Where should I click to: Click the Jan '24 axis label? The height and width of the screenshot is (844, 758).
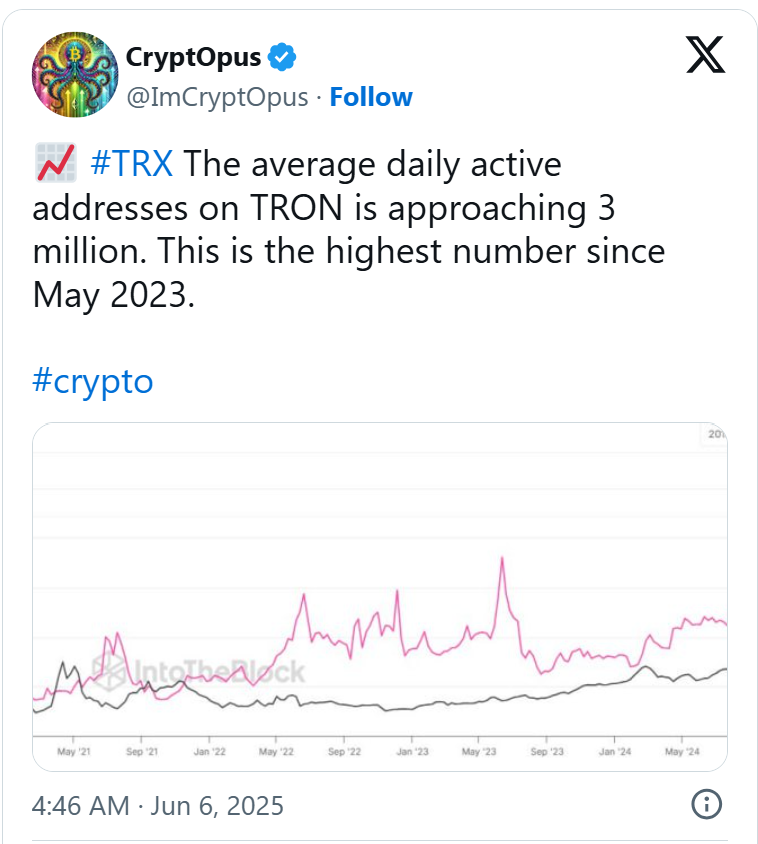(x=615, y=751)
